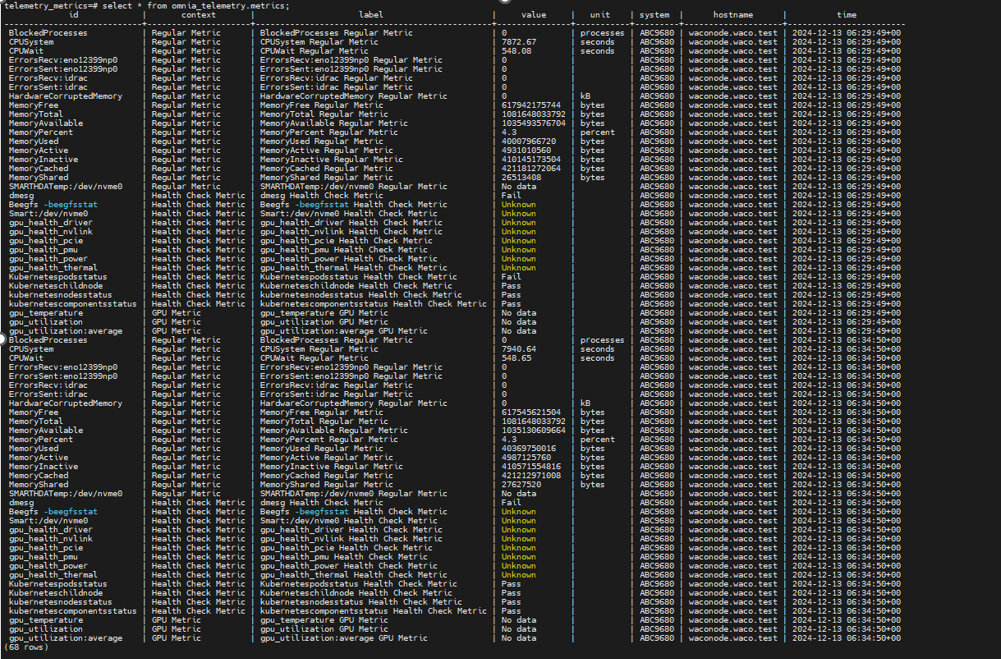The width and height of the screenshot is (1001, 659).
Task: Click timestamp 06:29:49 in the 7872.67 row
Action: pyautogui.click(x=847, y=42)
